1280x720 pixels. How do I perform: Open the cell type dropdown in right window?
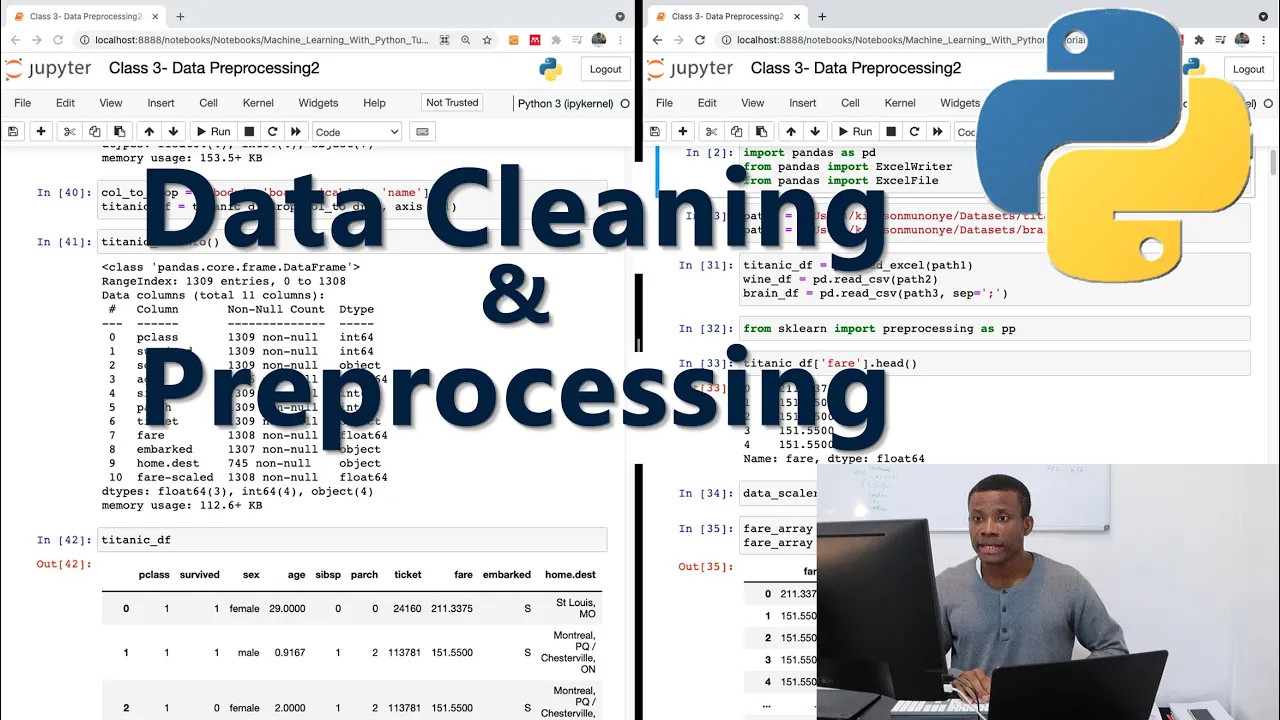pos(966,131)
